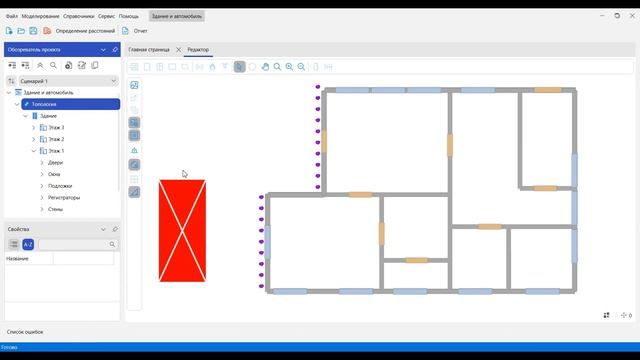The image size is (640, 360).
Task: Open the Сценарий 1 dropdown
Action: pos(68,81)
